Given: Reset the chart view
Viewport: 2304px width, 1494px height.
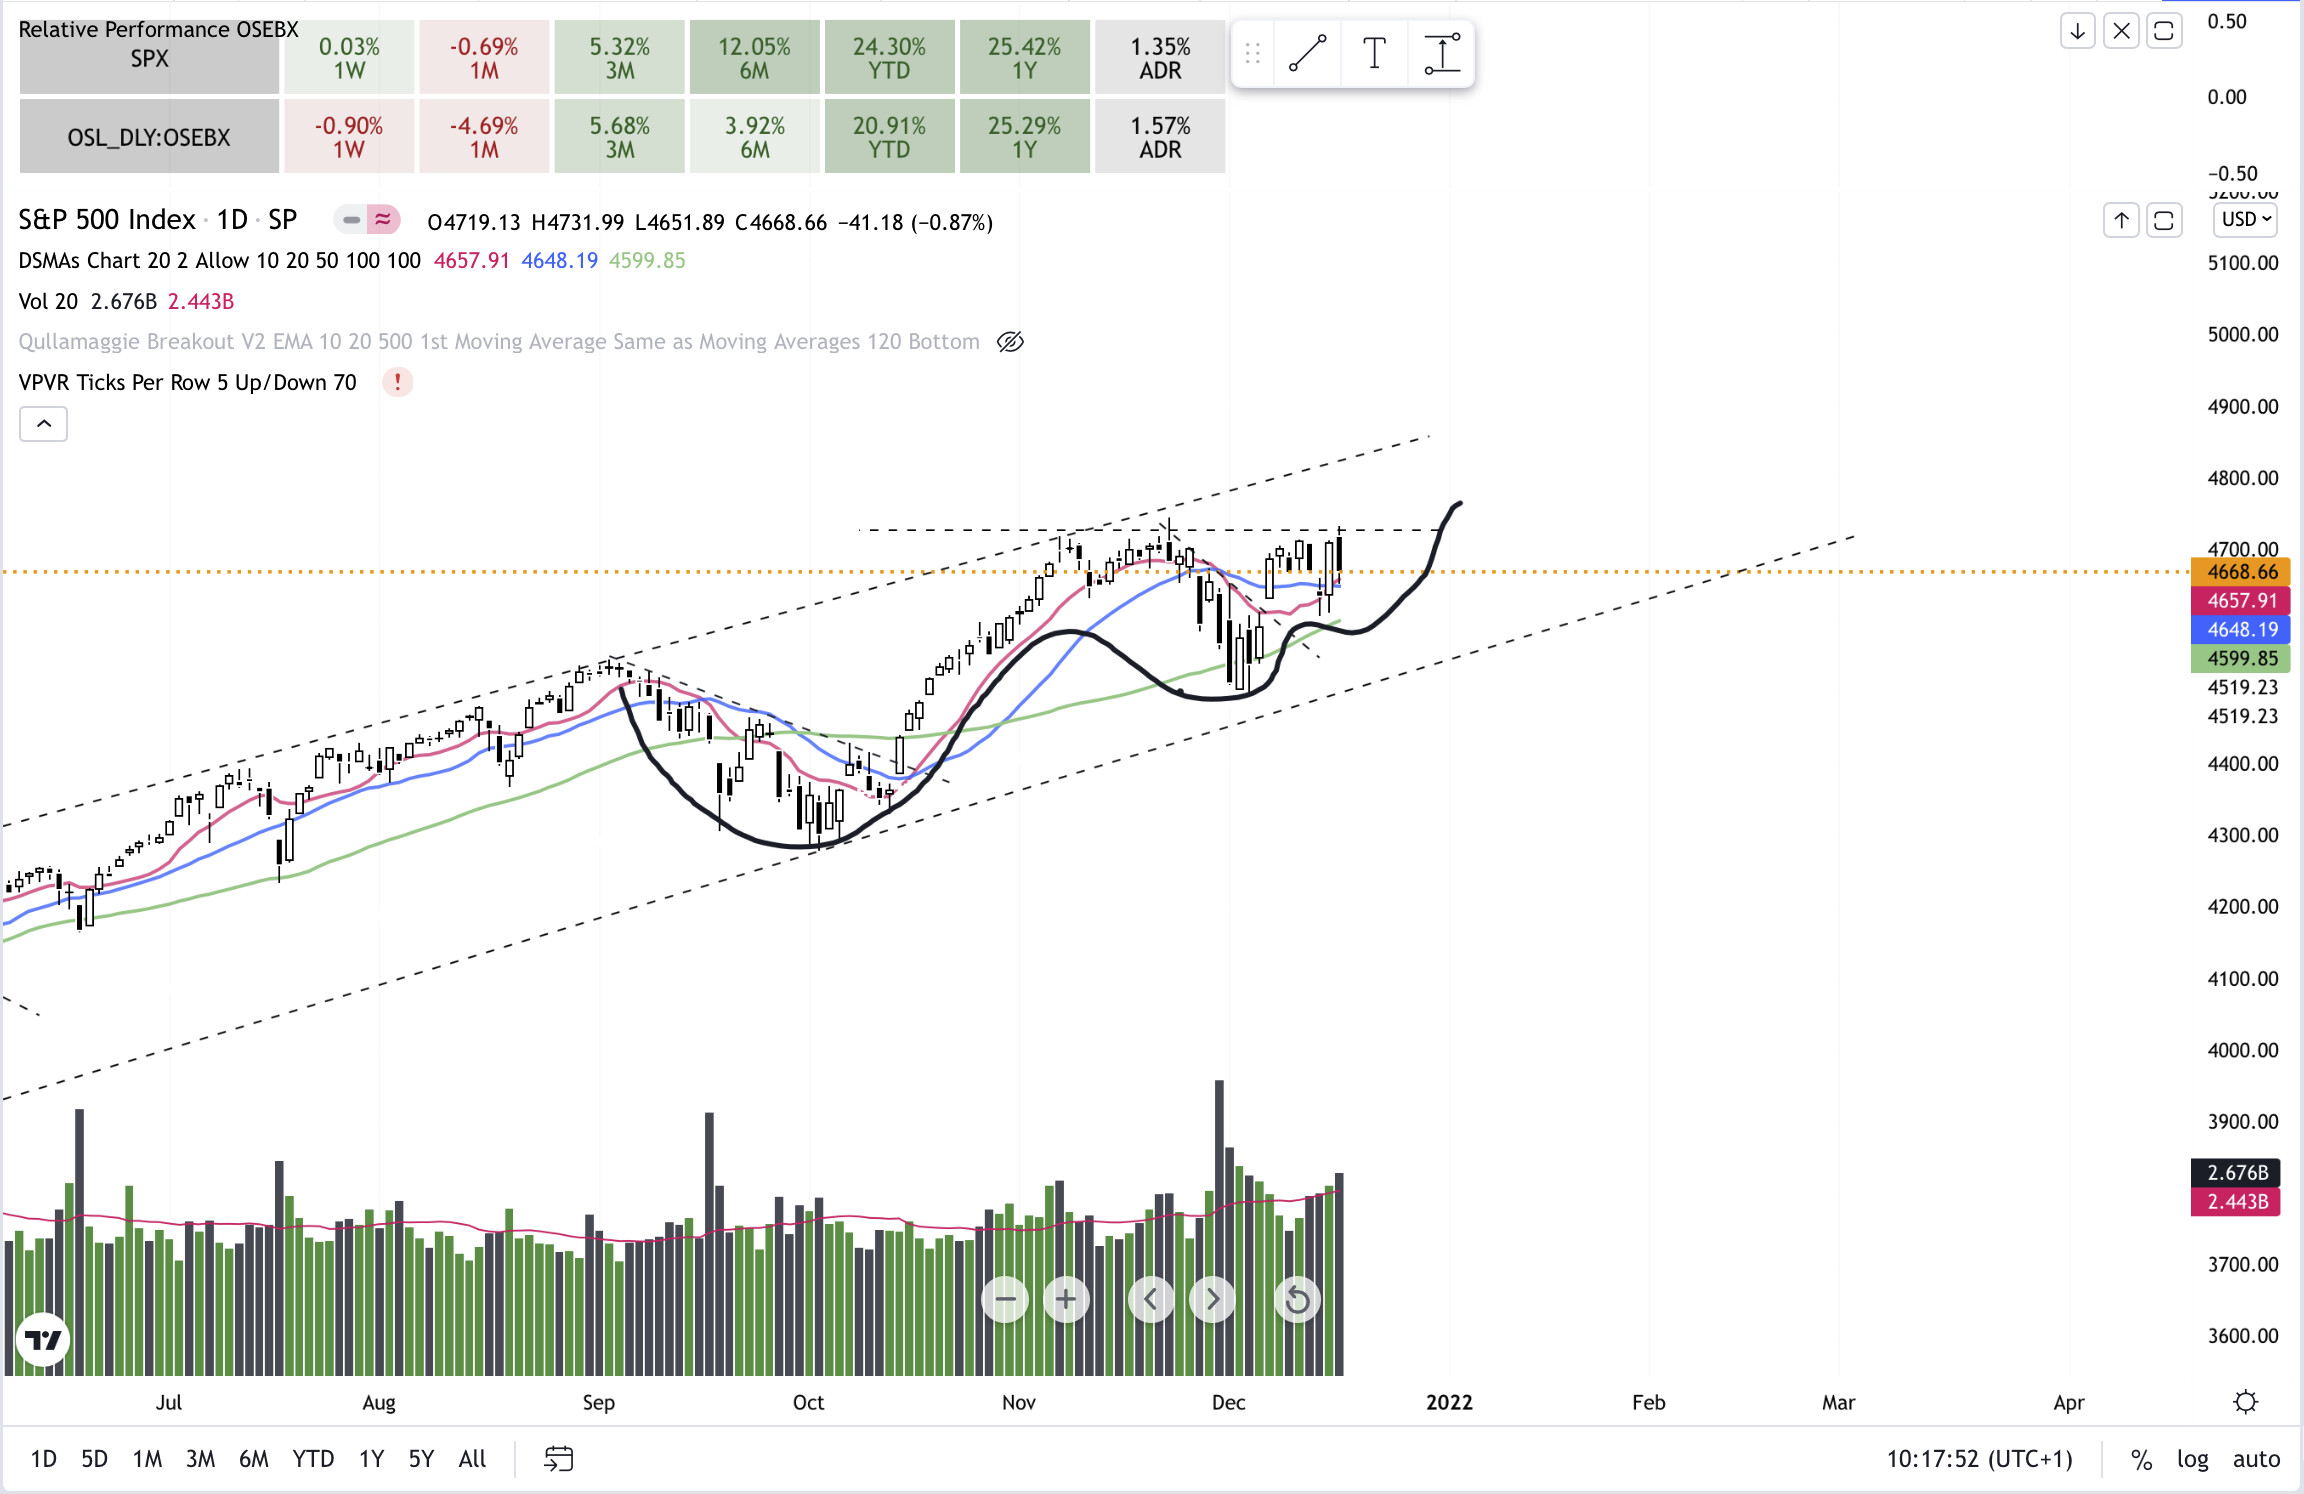Looking at the screenshot, I should click(1297, 1299).
